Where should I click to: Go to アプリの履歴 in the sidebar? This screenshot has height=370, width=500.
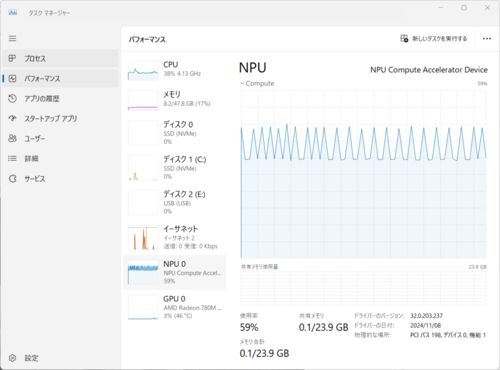point(61,98)
